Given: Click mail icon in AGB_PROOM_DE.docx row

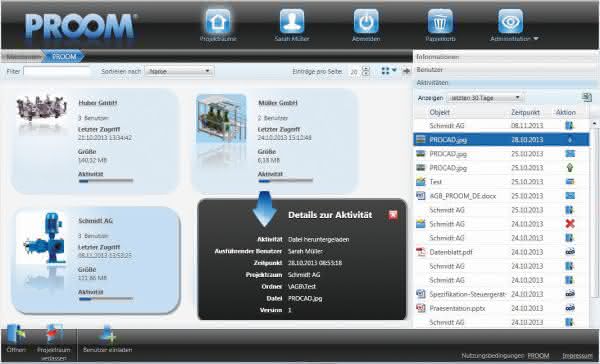Looking at the screenshot, I should coord(570,196).
